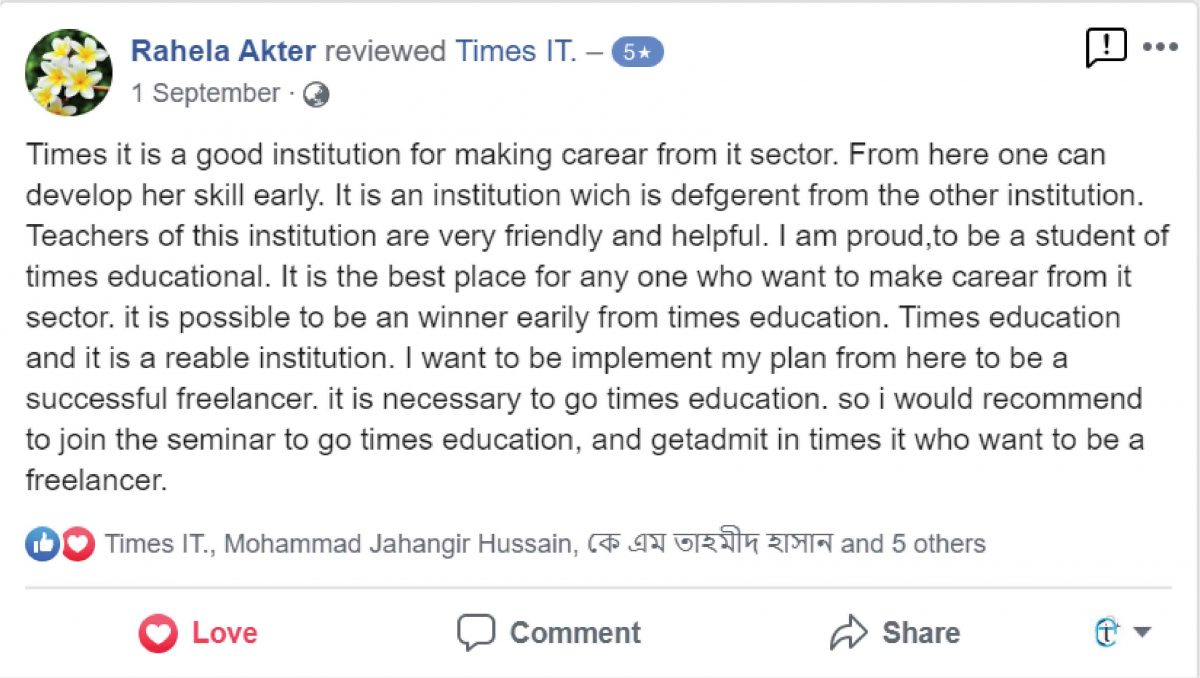Viewport: 1200px width, 678px height.
Task: Click the review feedback exclamation bubble icon
Action: 1105,47
